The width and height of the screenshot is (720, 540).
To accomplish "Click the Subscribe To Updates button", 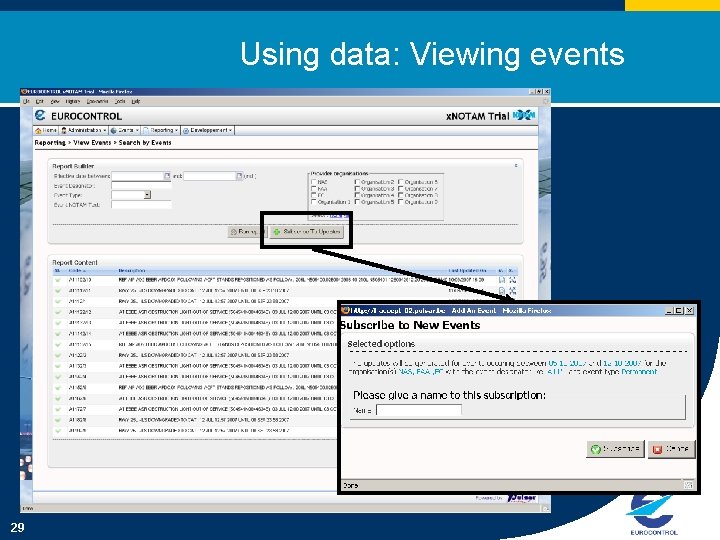I will pos(307,232).
